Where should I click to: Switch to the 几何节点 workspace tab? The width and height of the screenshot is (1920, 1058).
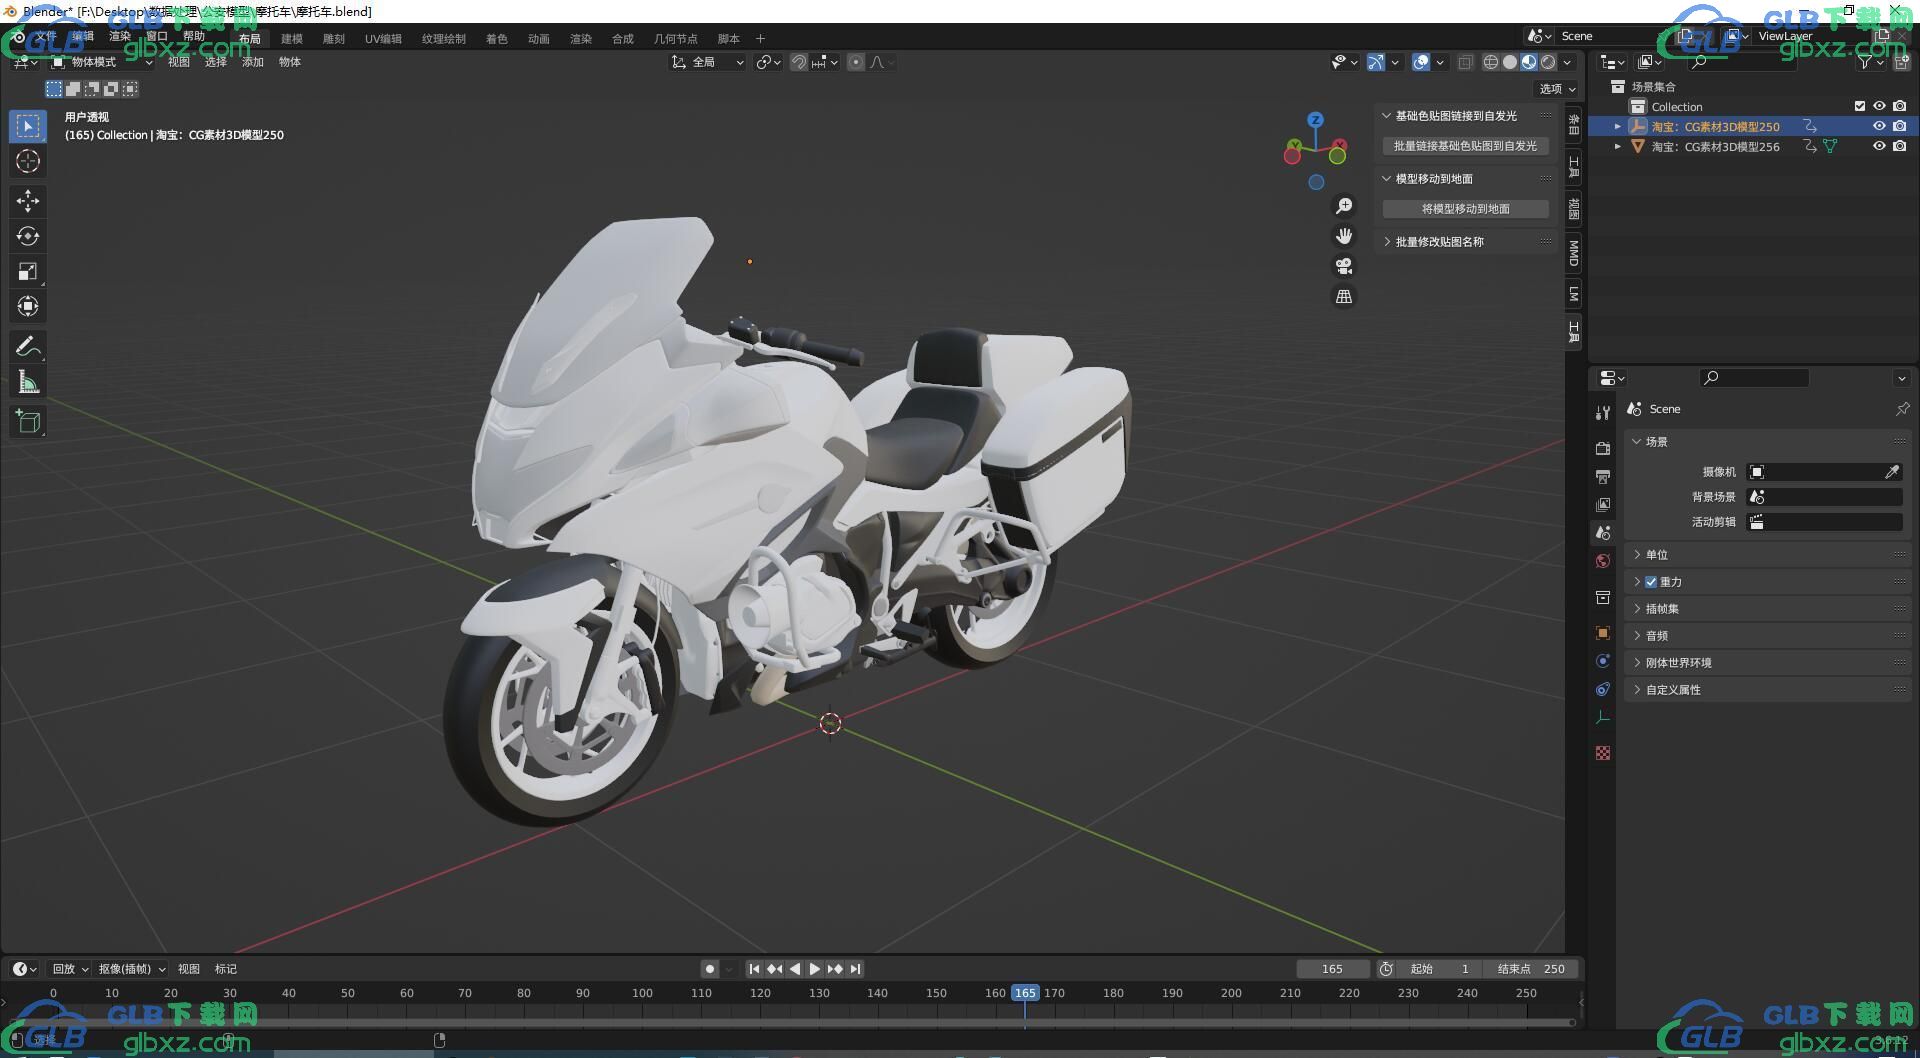coord(675,39)
